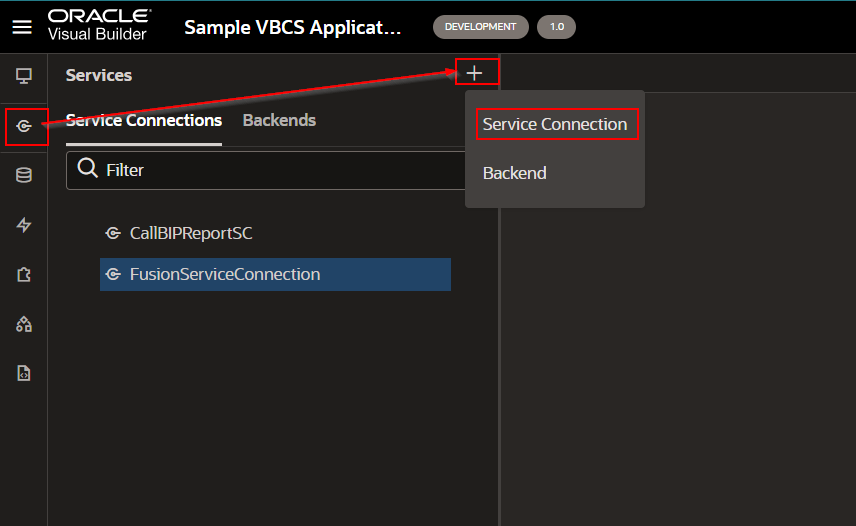Viewport: 856px width, 526px height.
Task: Click the Services panel heading
Action: [x=99, y=75]
